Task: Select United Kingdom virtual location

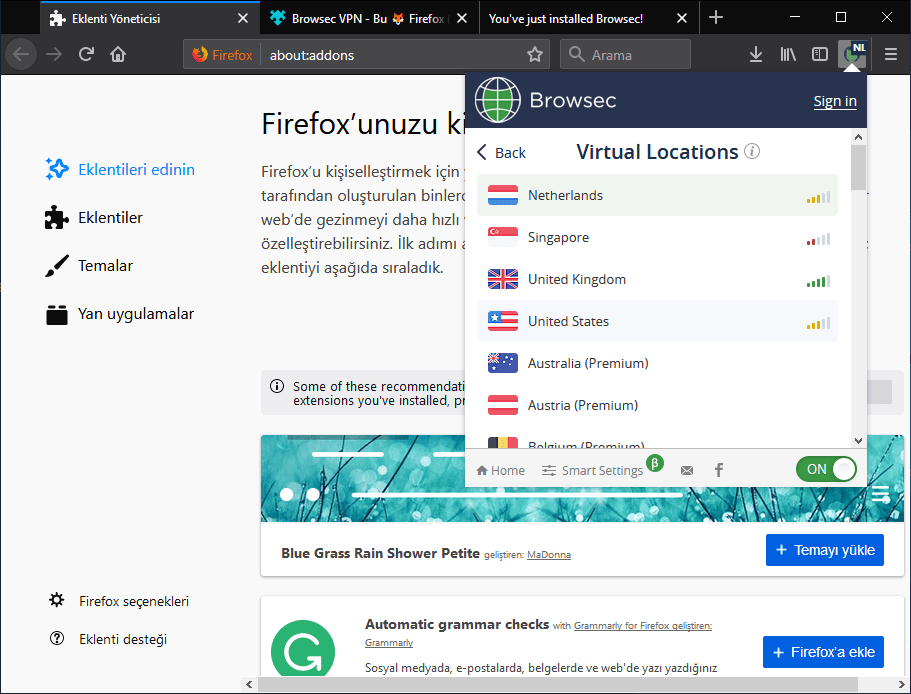Action: [x=657, y=279]
